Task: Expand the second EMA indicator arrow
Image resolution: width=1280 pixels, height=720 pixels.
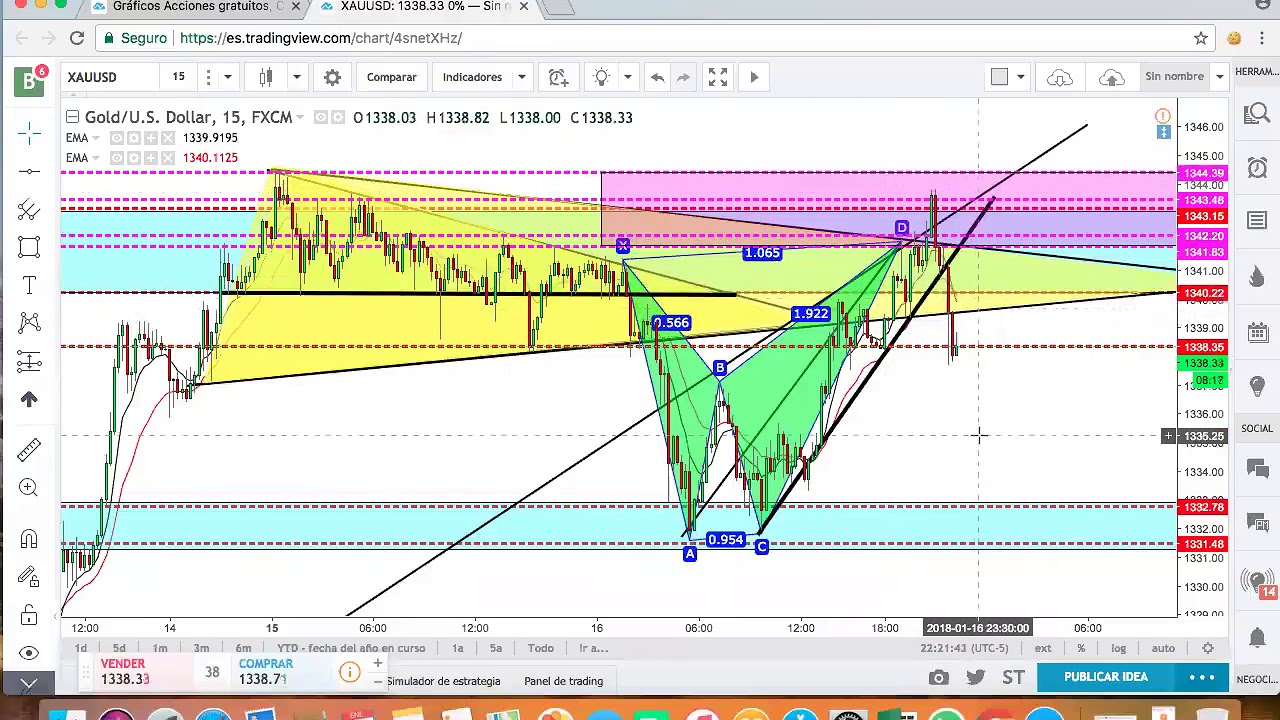Action: tap(96, 158)
